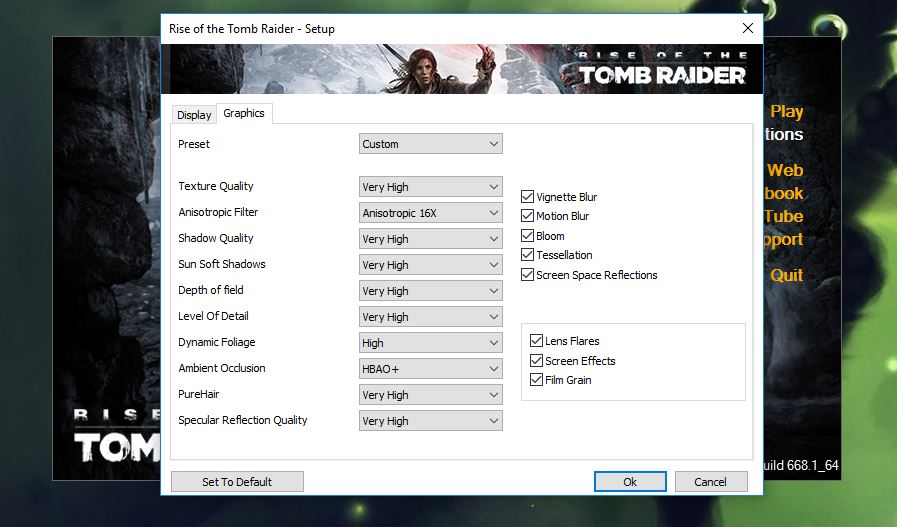897x527 pixels.
Task: Click the Tomb Raider banner image
Action: tap(462, 69)
